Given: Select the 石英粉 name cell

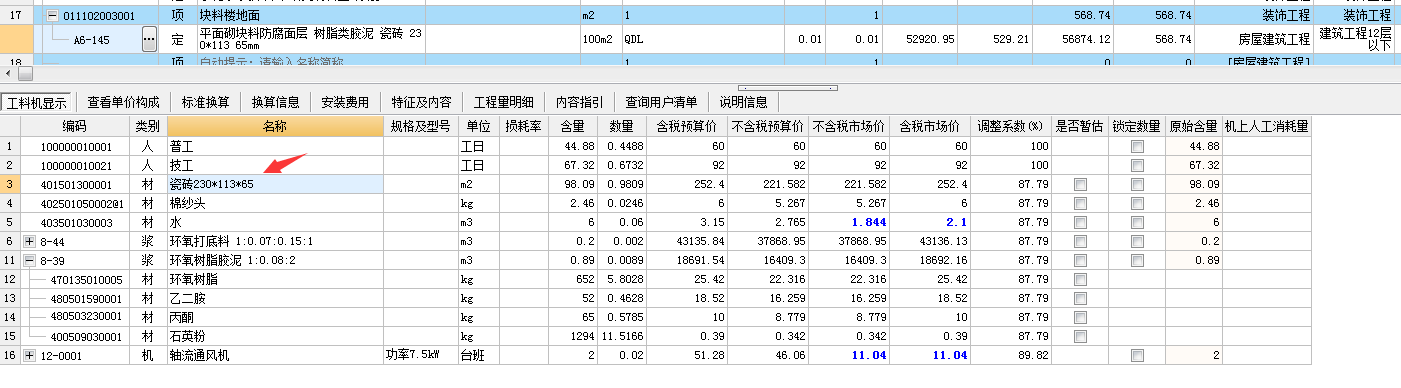Looking at the screenshot, I should (x=275, y=336).
